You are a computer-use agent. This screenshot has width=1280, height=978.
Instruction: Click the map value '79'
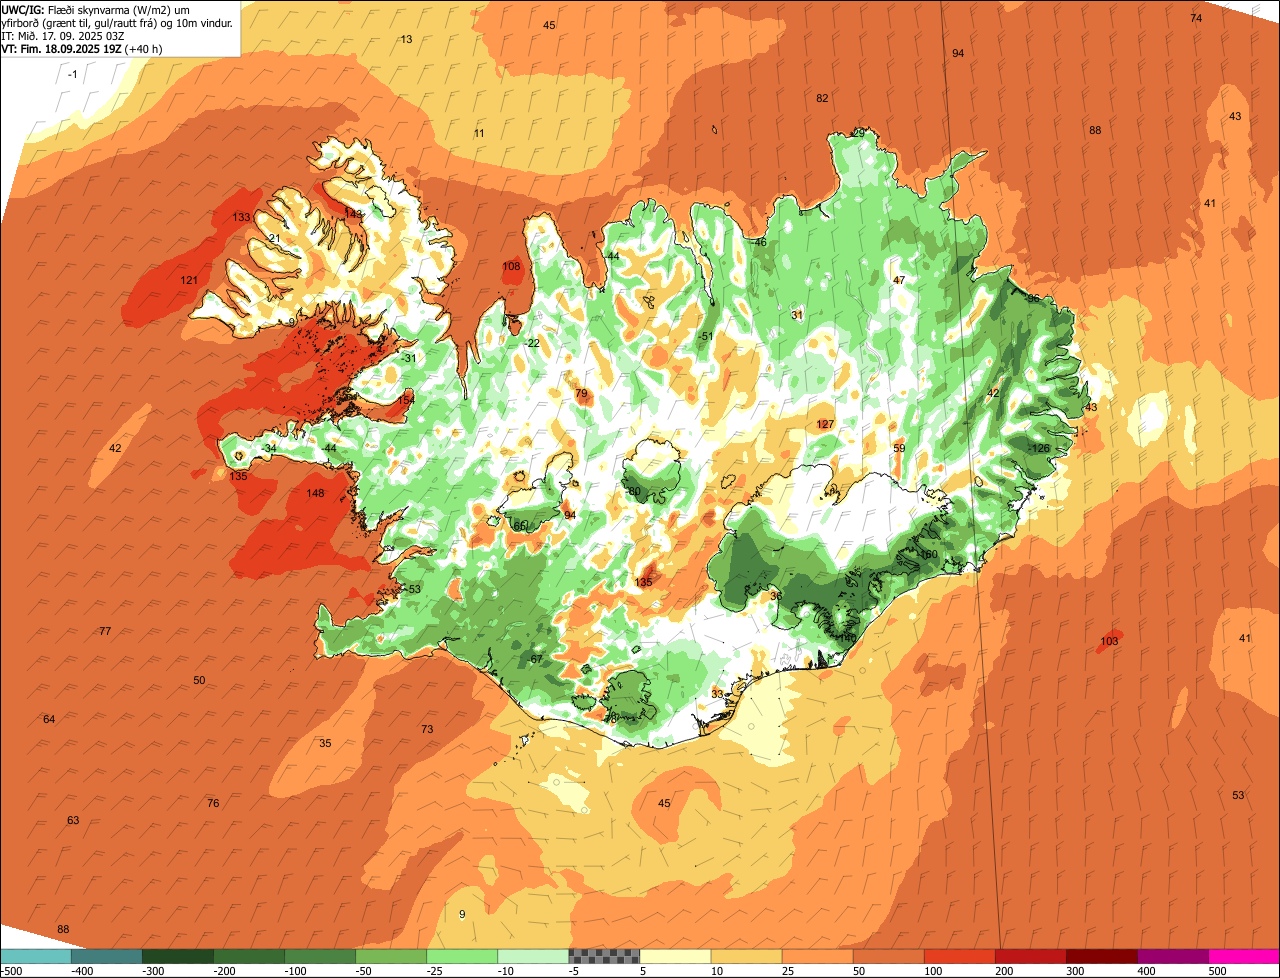[581, 394]
